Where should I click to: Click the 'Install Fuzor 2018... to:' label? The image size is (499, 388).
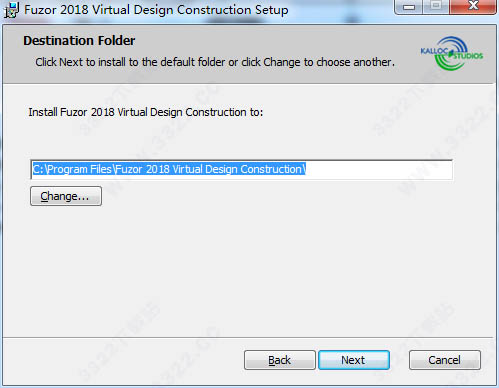click(146, 112)
